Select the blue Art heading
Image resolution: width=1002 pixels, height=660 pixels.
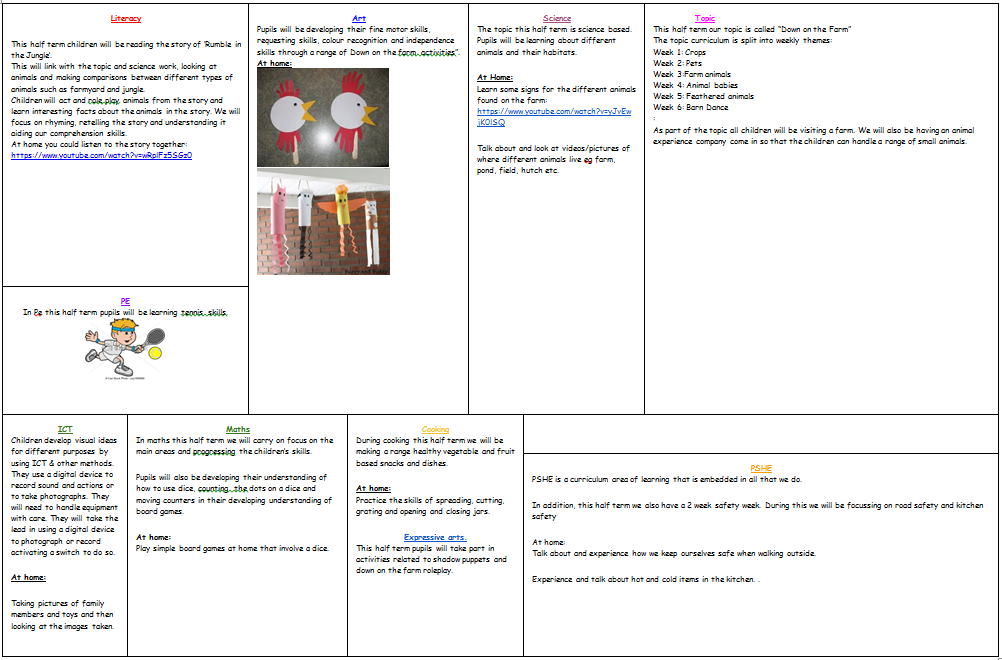[x=359, y=18]
